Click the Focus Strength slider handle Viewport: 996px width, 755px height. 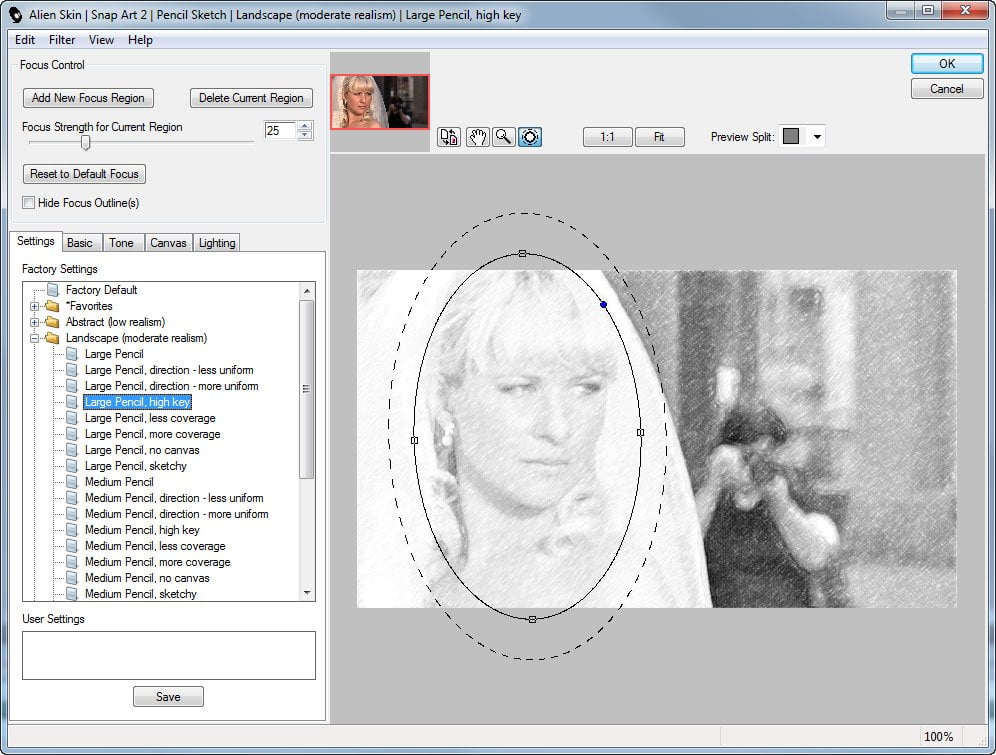85,143
